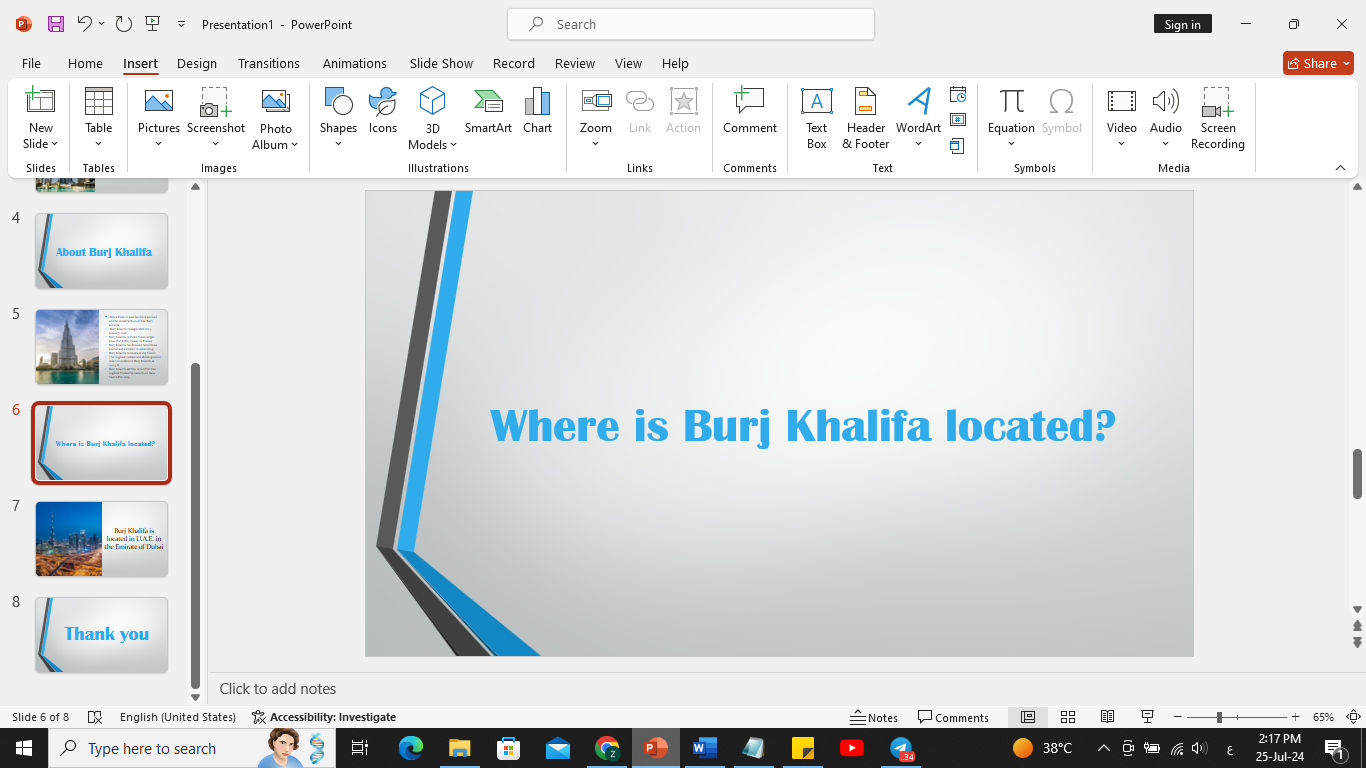Switch to Slide Sorter view

point(1067,717)
